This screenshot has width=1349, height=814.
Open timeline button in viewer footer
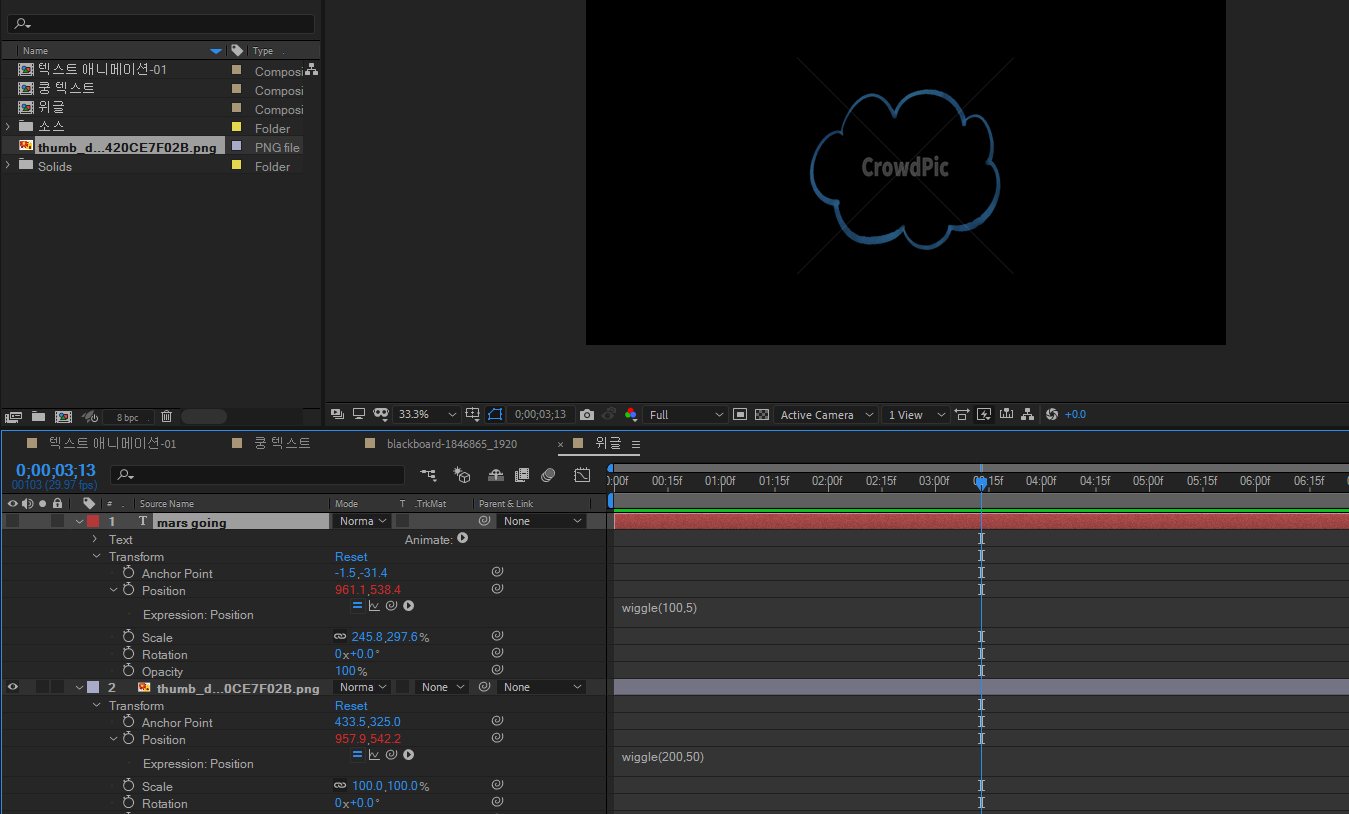click(x=1006, y=414)
